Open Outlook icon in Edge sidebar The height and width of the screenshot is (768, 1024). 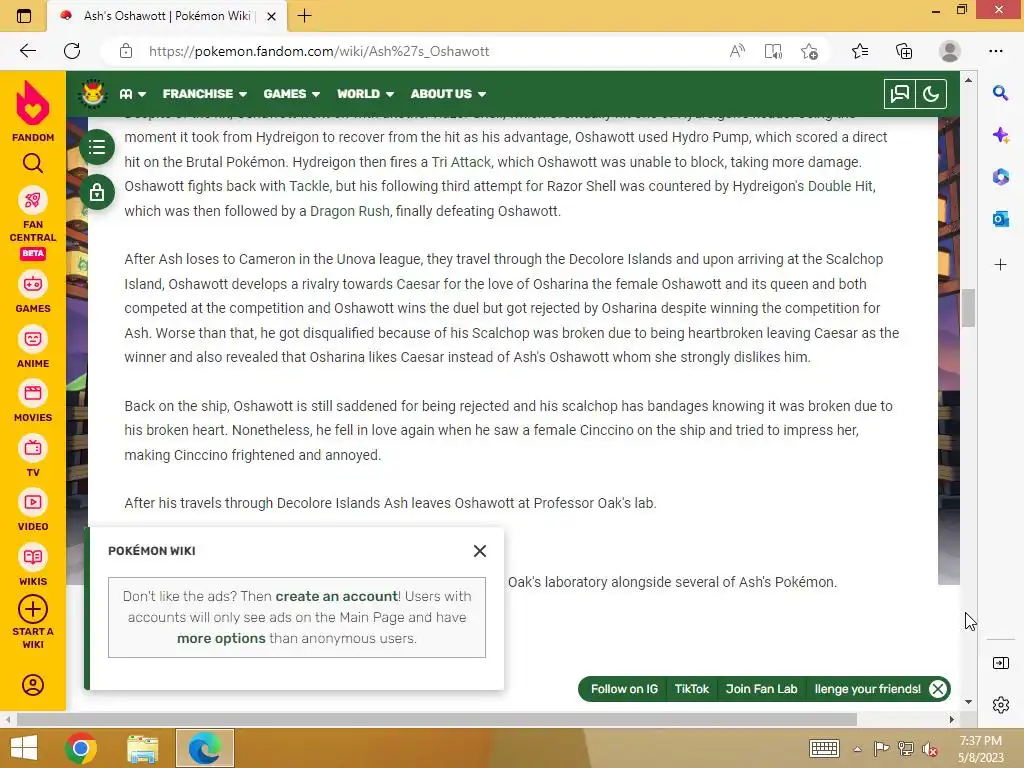click(1000, 219)
